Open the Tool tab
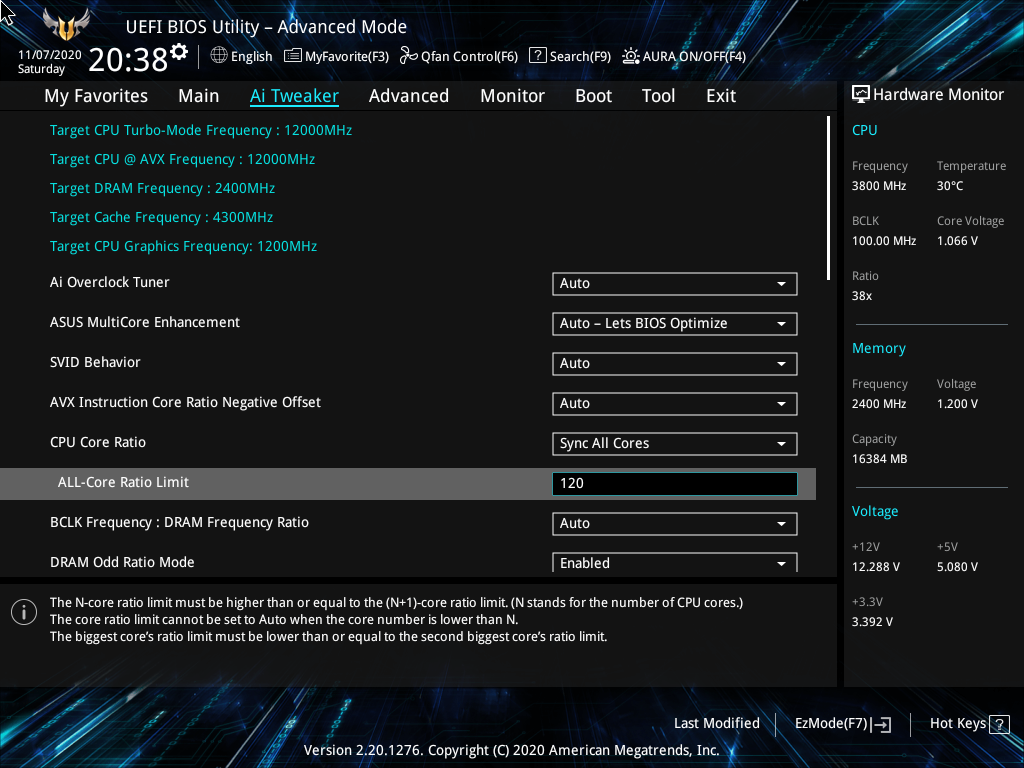This screenshot has height=768, width=1024. tap(658, 96)
